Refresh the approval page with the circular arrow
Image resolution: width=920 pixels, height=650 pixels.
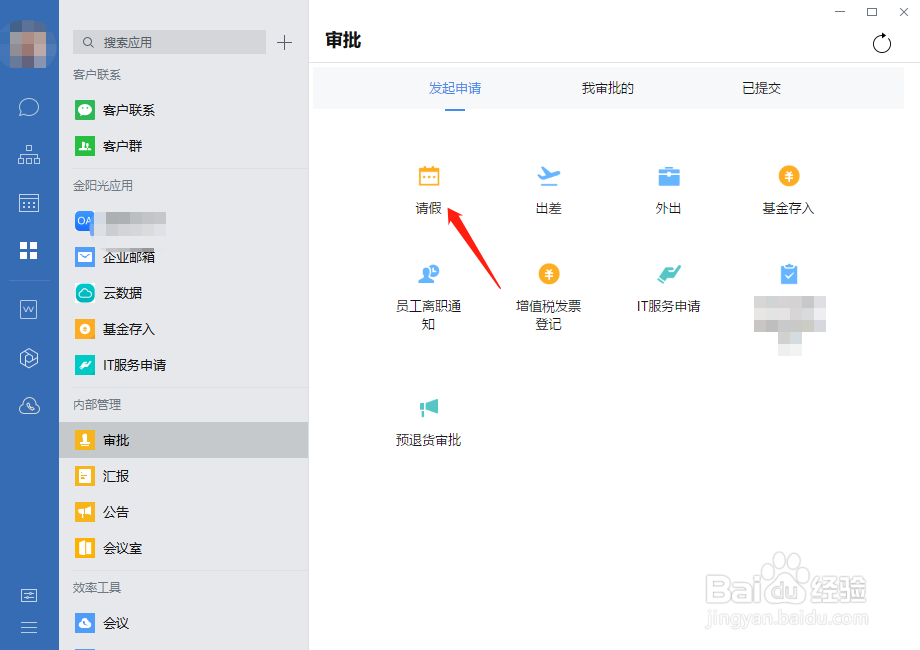tap(881, 43)
